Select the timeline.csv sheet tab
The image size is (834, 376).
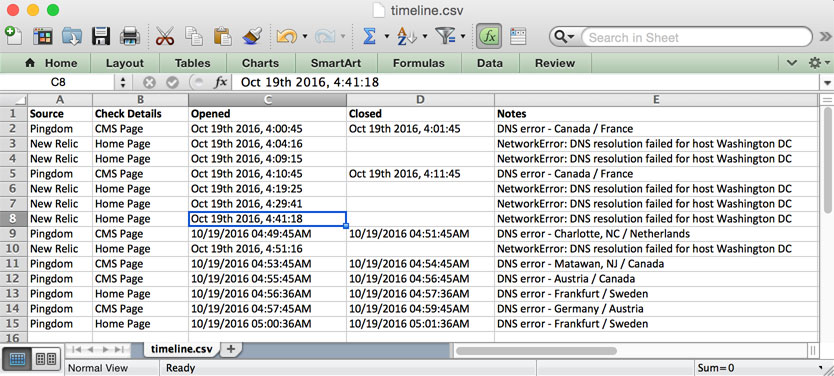pos(181,349)
